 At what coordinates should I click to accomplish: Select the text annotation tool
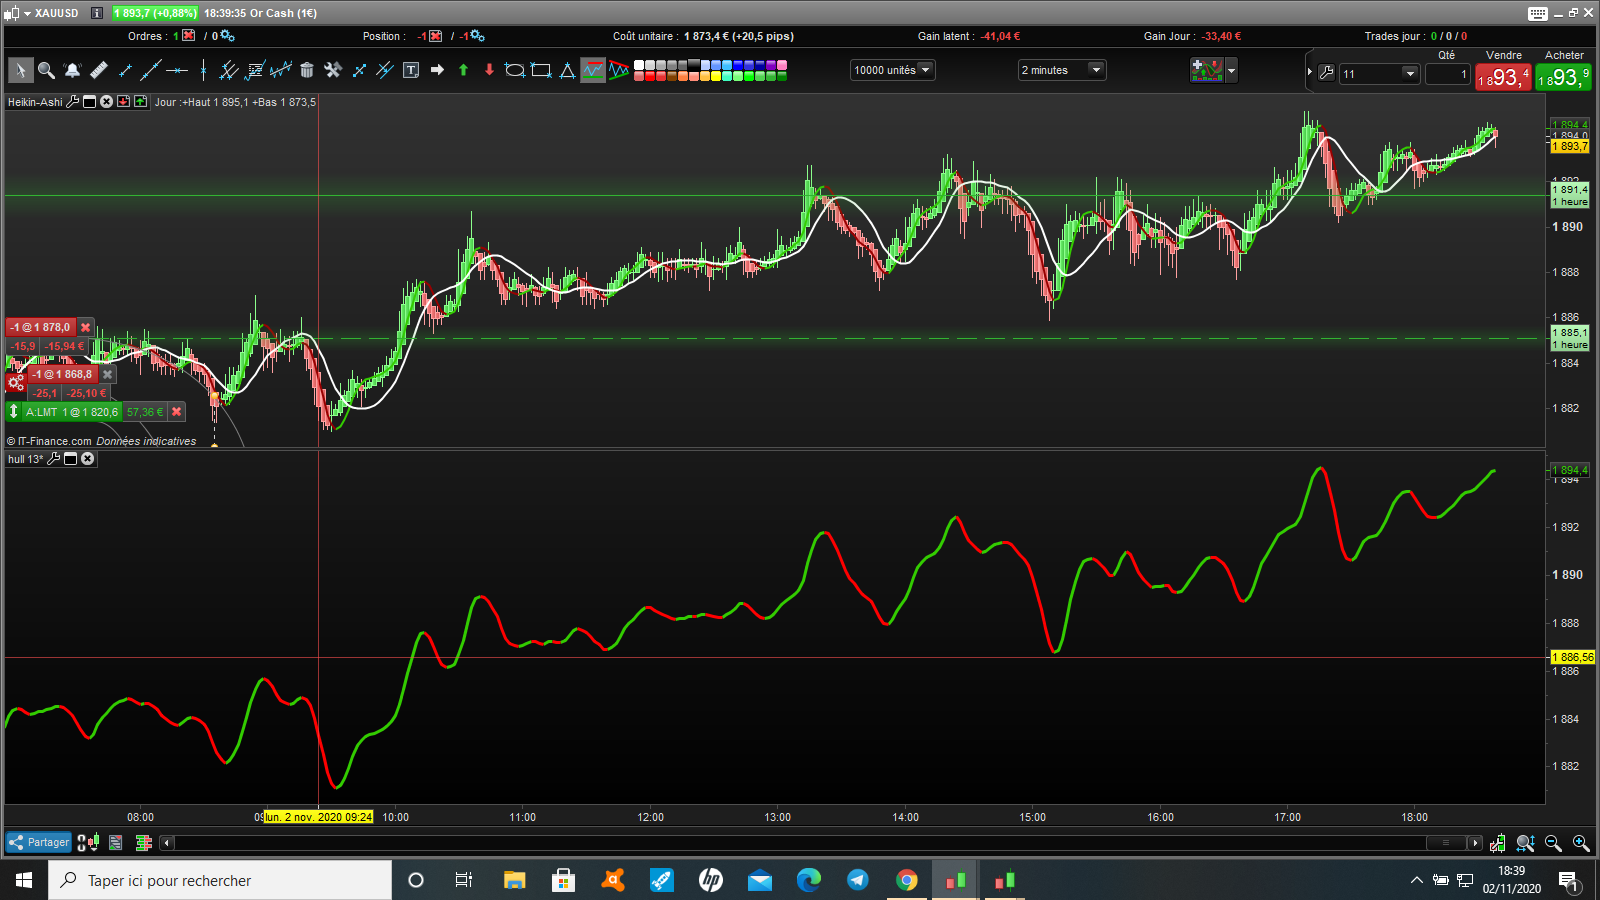click(411, 70)
